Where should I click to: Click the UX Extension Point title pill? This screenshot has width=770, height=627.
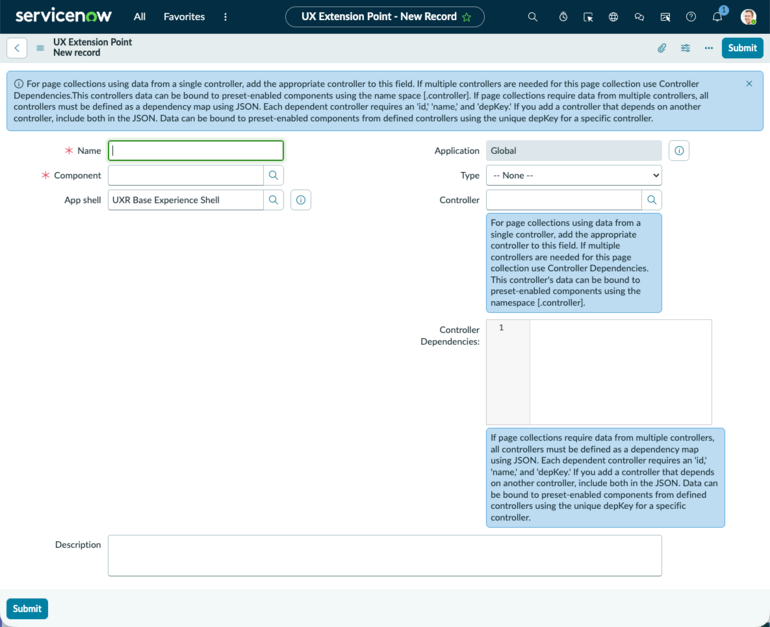(x=385, y=17)
